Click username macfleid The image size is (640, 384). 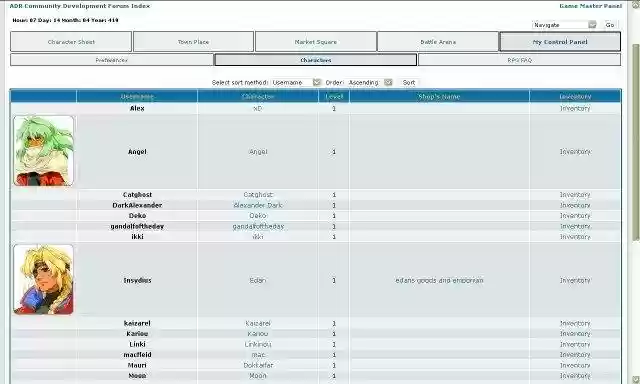pos(137,355)
